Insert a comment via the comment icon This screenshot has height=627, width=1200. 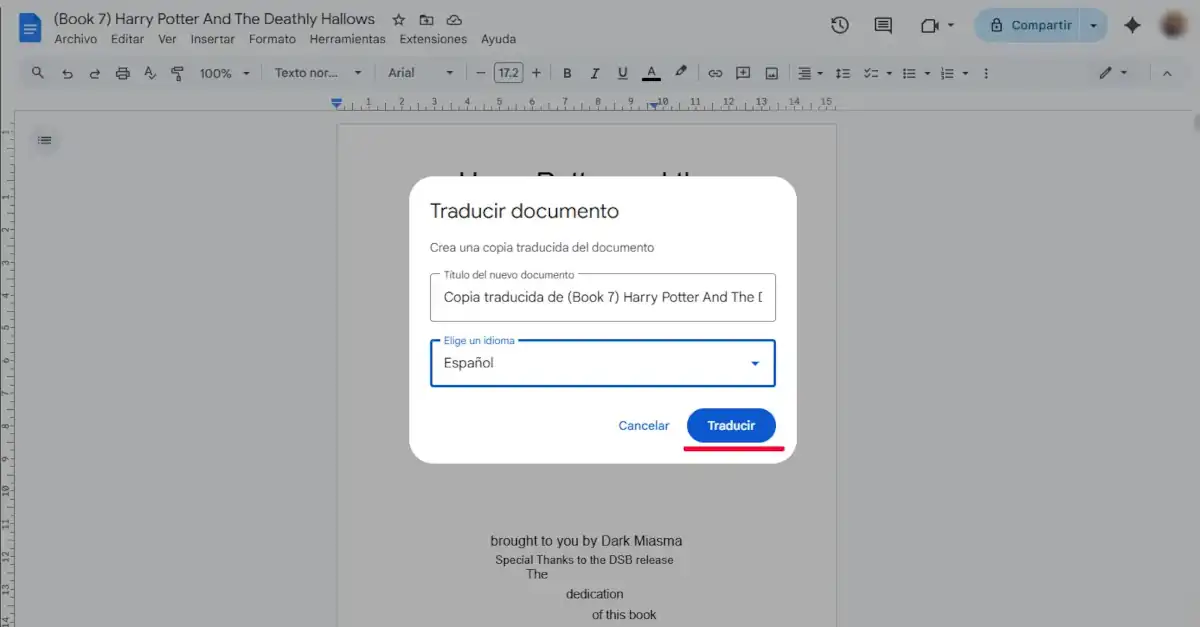coord(743,72)
